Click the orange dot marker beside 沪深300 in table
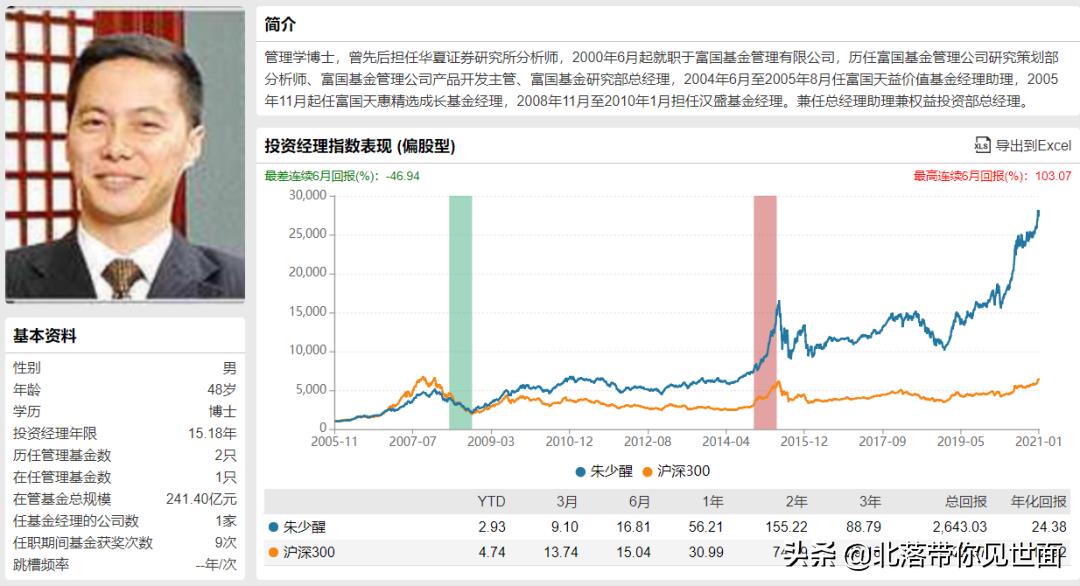The width and height of the screenshot is (1080, 586). coord(272,552)
